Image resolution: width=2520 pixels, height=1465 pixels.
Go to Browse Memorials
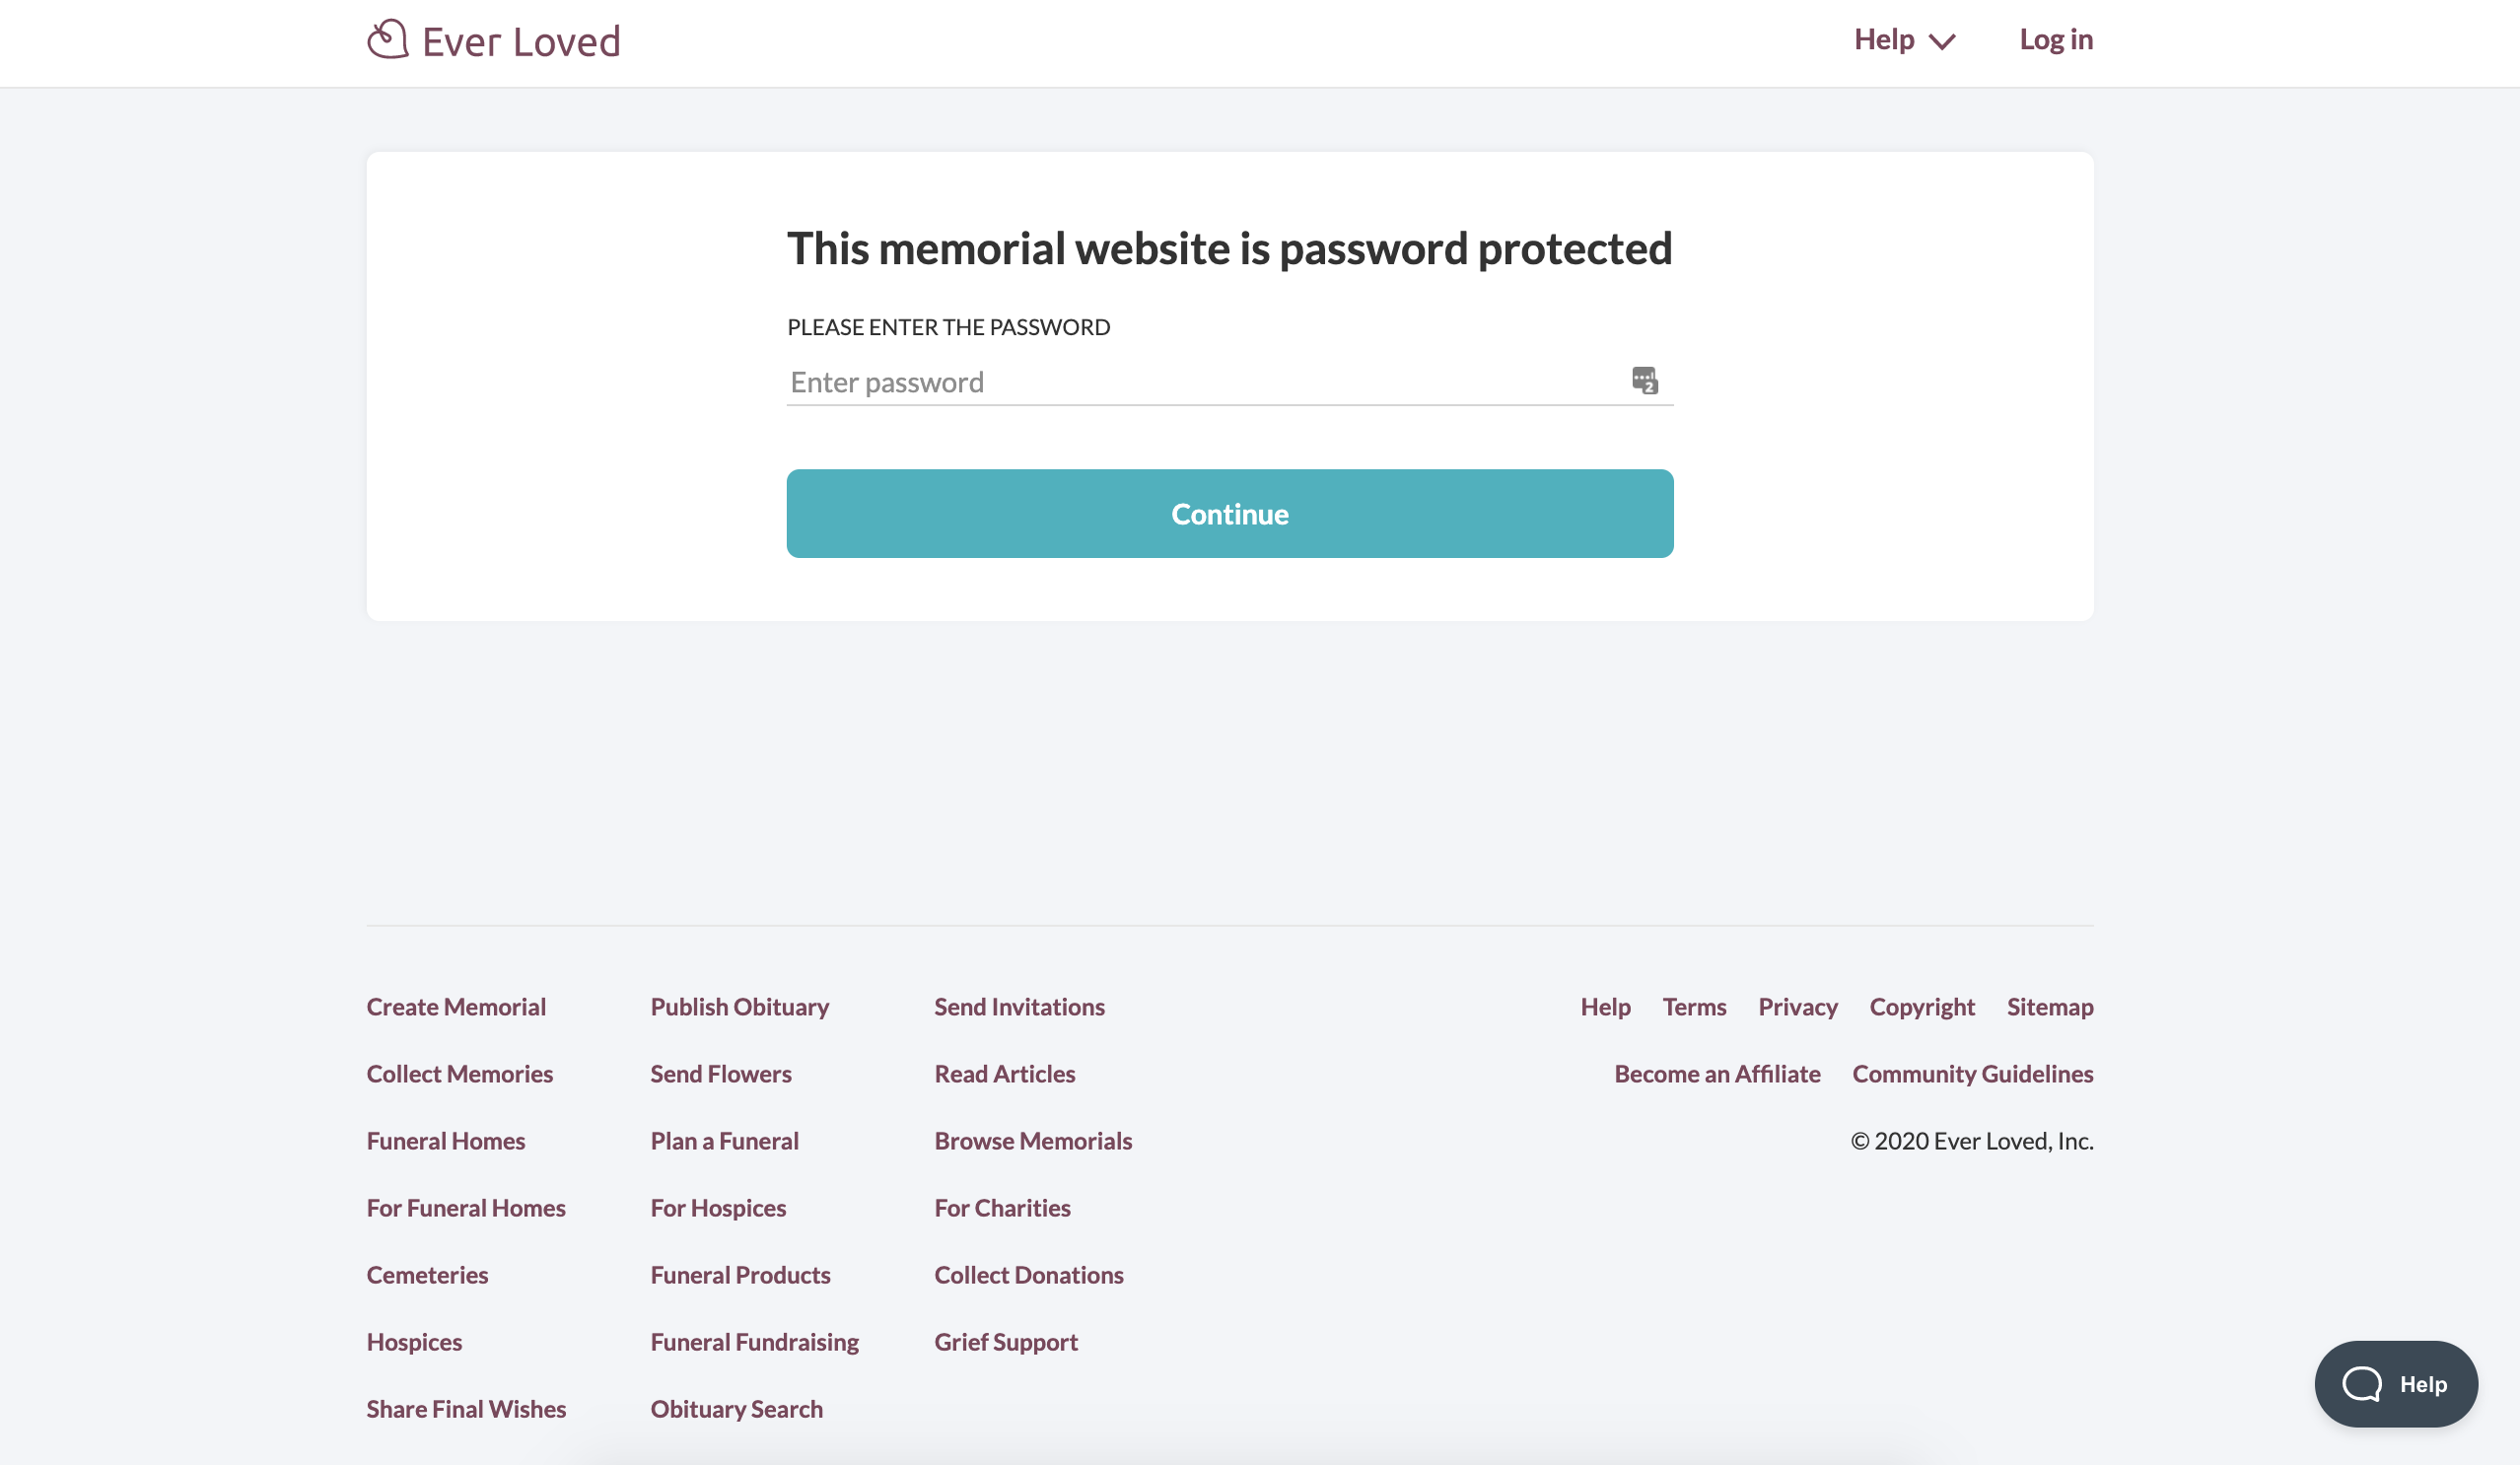(1033, 1140)
